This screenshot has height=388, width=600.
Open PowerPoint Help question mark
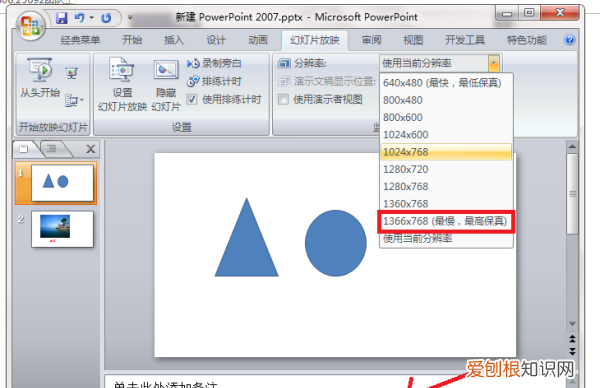click(569, 40)
